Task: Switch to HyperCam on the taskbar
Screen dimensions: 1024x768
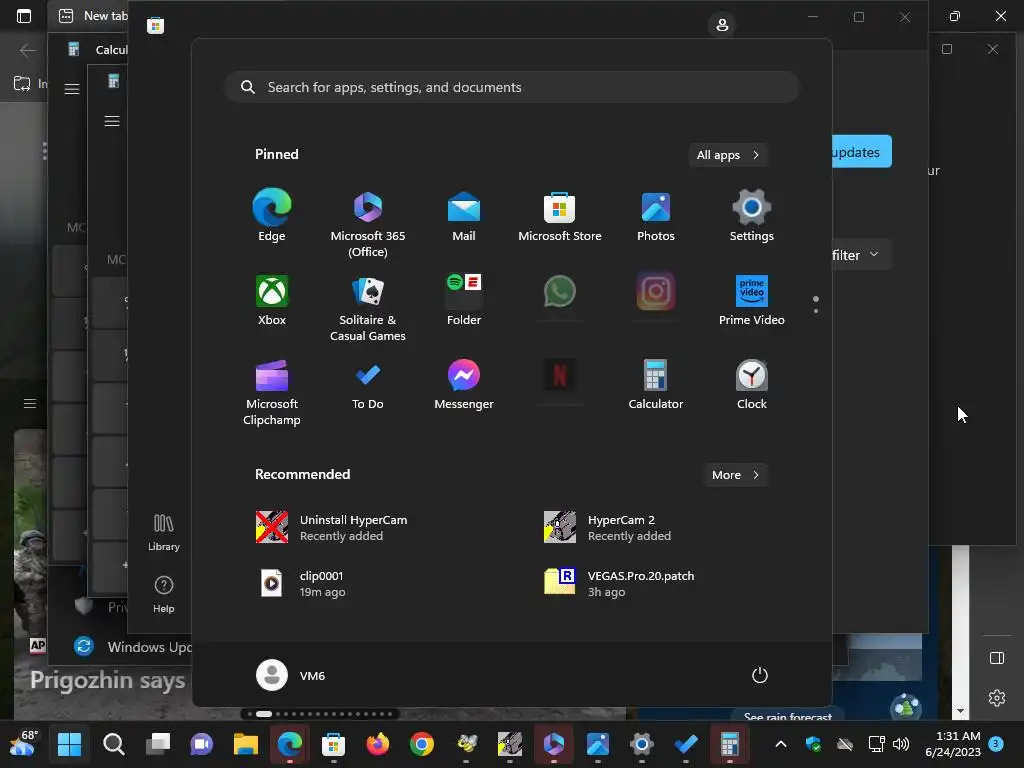Action: [510, 744]
